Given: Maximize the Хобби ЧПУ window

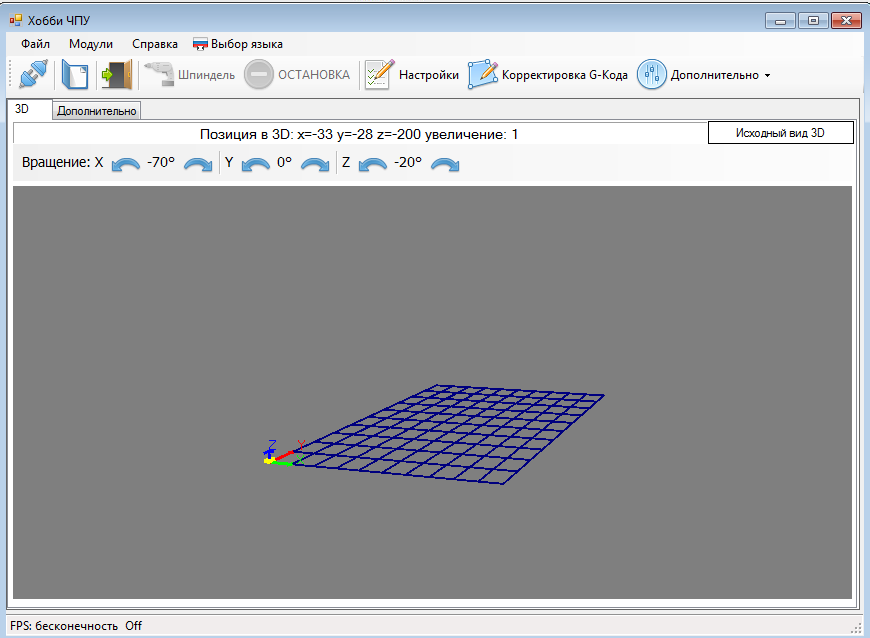Looking at the screenshot, I should coord(813,21).
